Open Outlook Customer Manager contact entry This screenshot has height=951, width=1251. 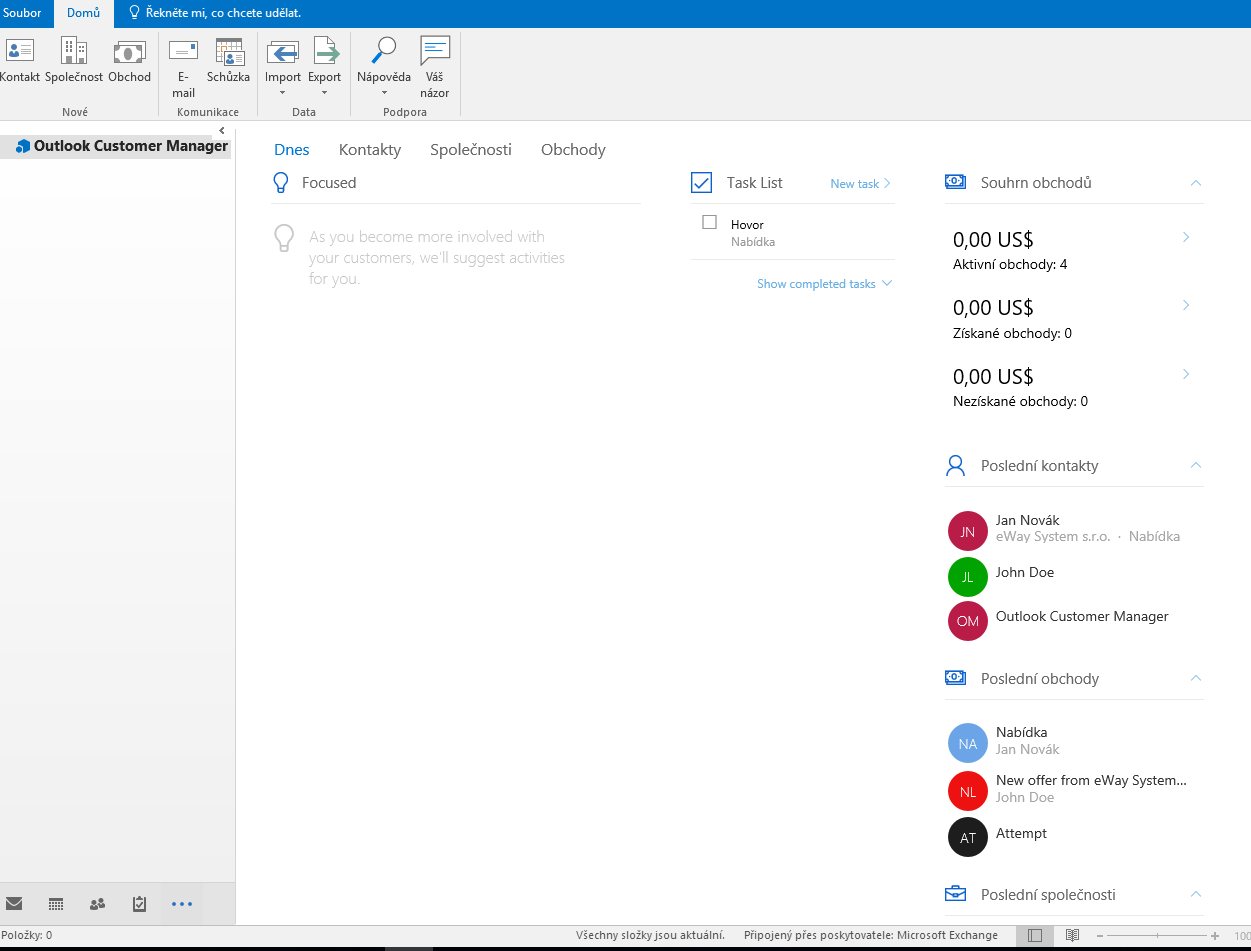pos(1082,616)
